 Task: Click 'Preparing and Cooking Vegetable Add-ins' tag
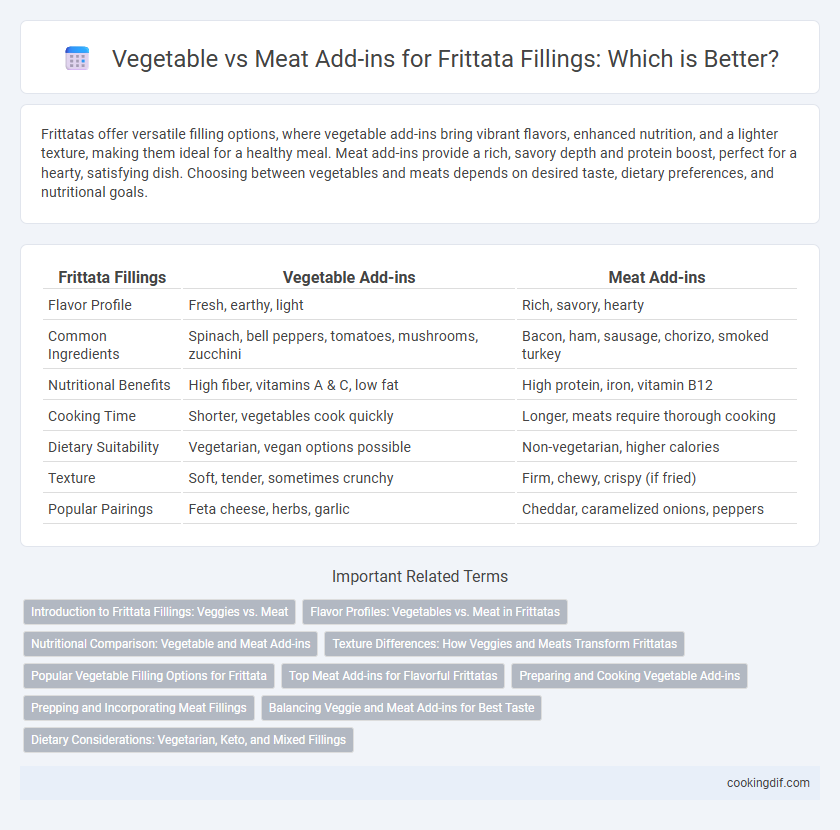629,676
